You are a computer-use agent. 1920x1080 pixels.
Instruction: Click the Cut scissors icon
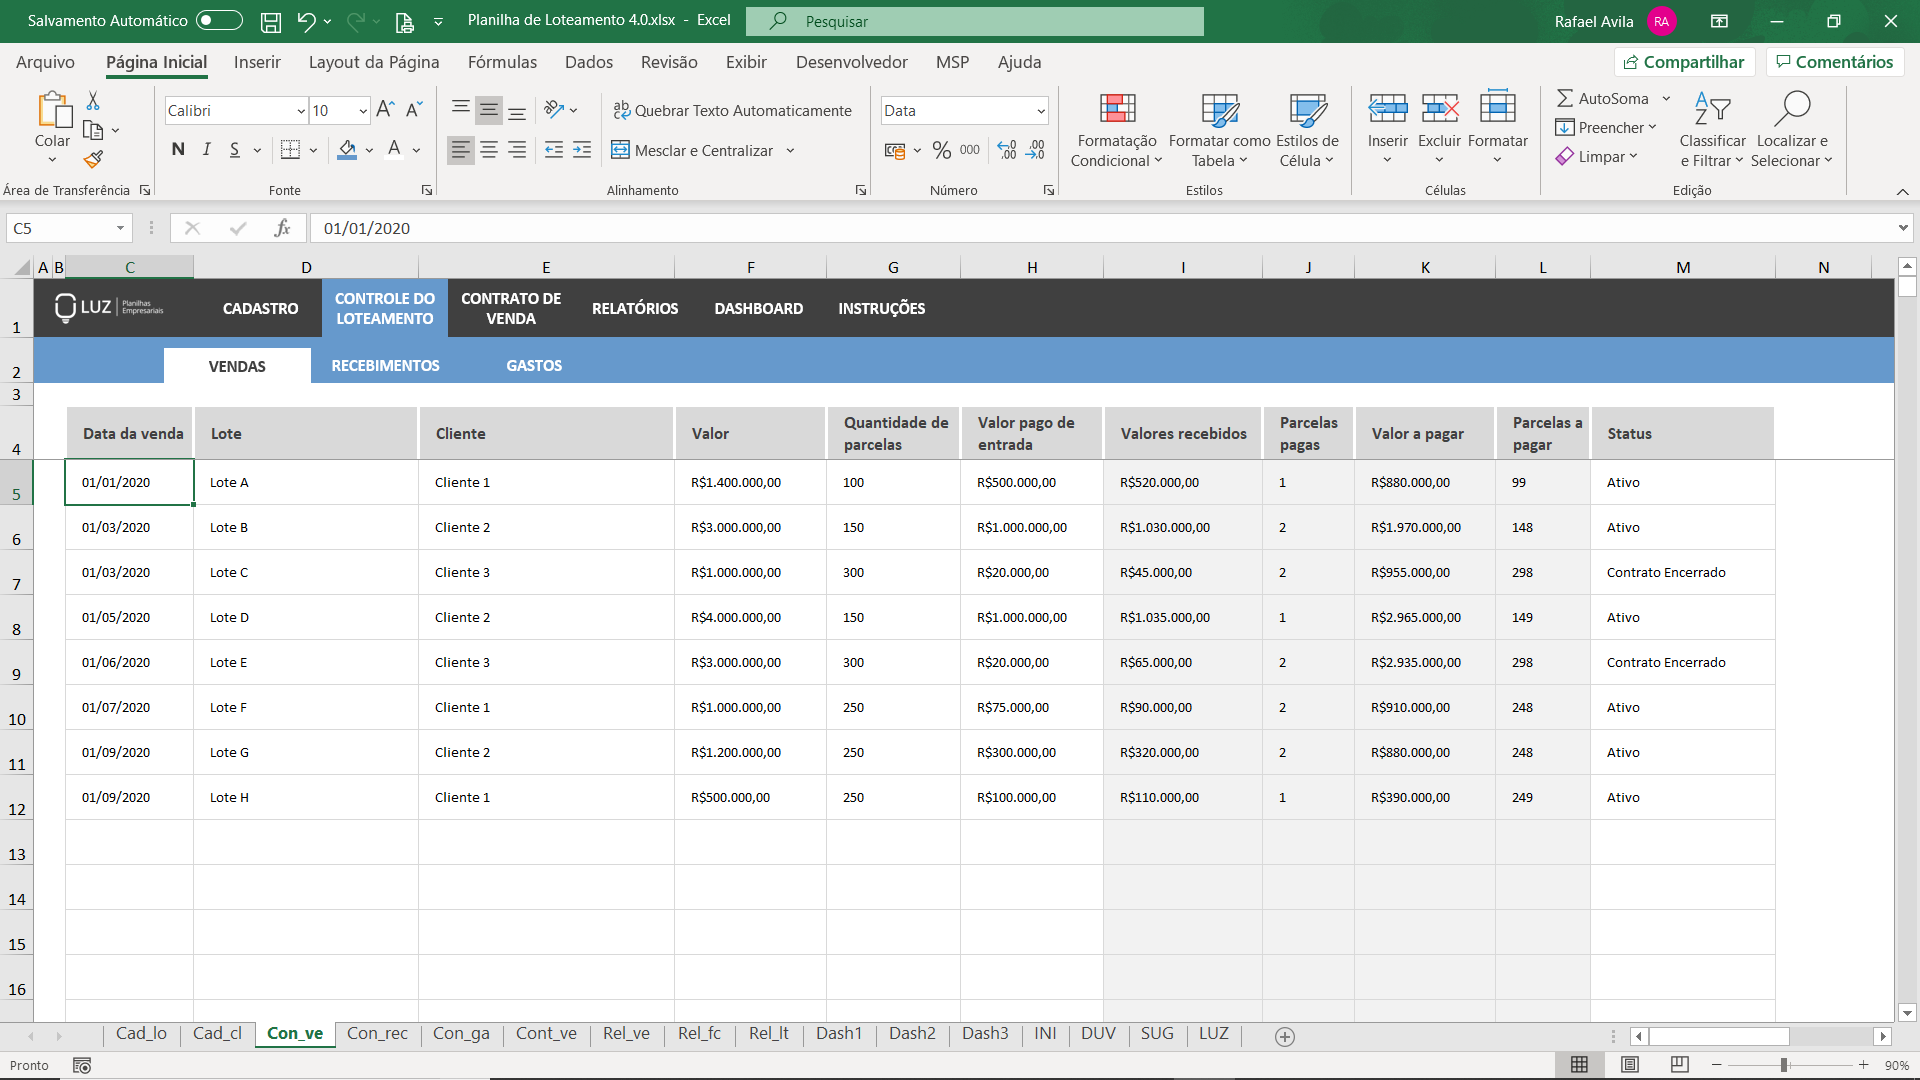pos(93,101)
